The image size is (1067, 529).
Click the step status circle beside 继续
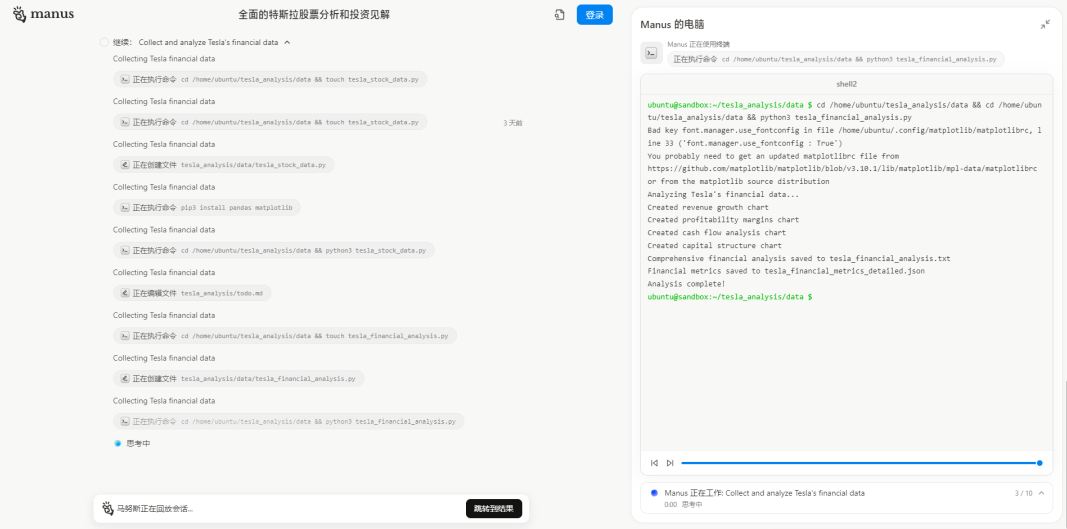coord(104,42)
